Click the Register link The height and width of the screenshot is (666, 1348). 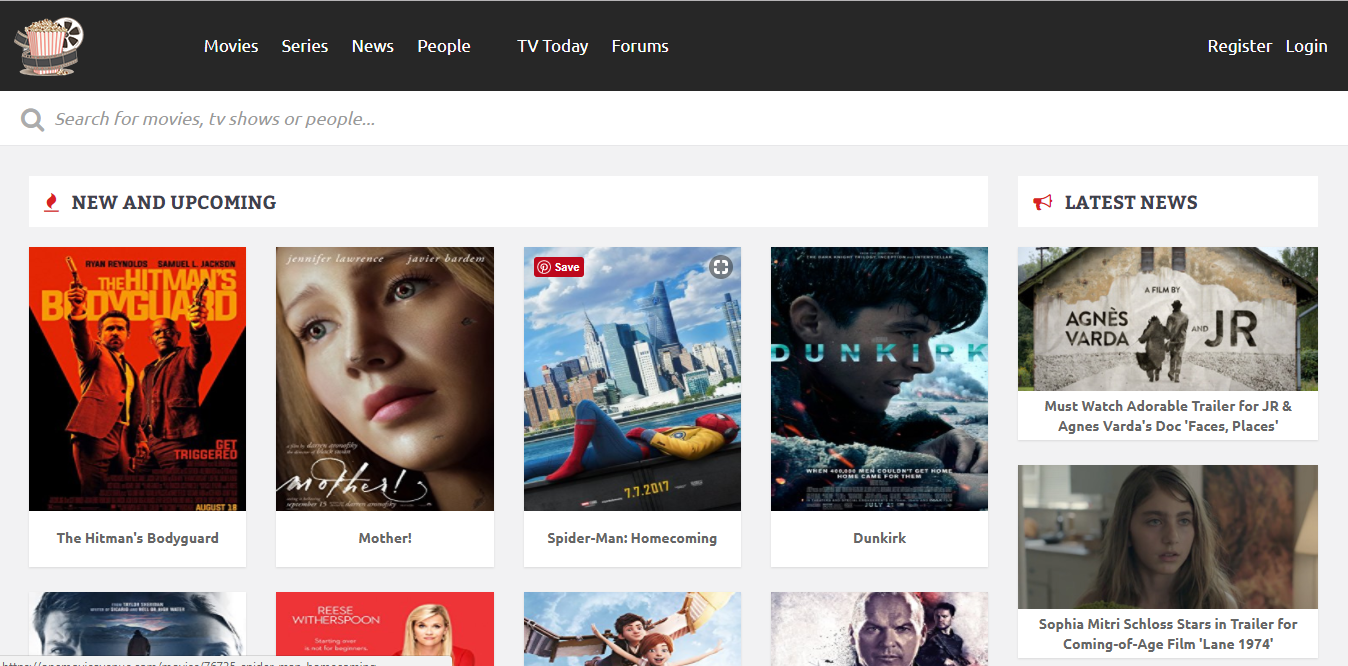point(1240,46)
